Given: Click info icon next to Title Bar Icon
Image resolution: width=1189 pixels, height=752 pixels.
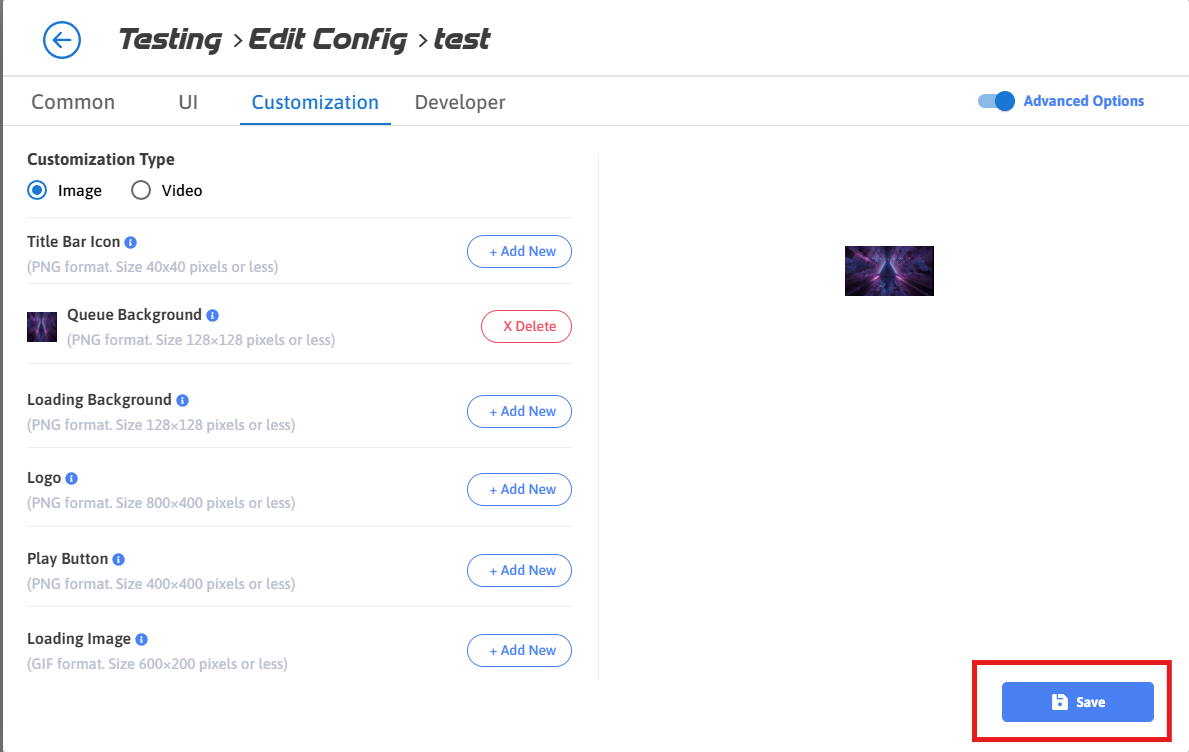Looking at the screenshot, I should coord(131,242).
